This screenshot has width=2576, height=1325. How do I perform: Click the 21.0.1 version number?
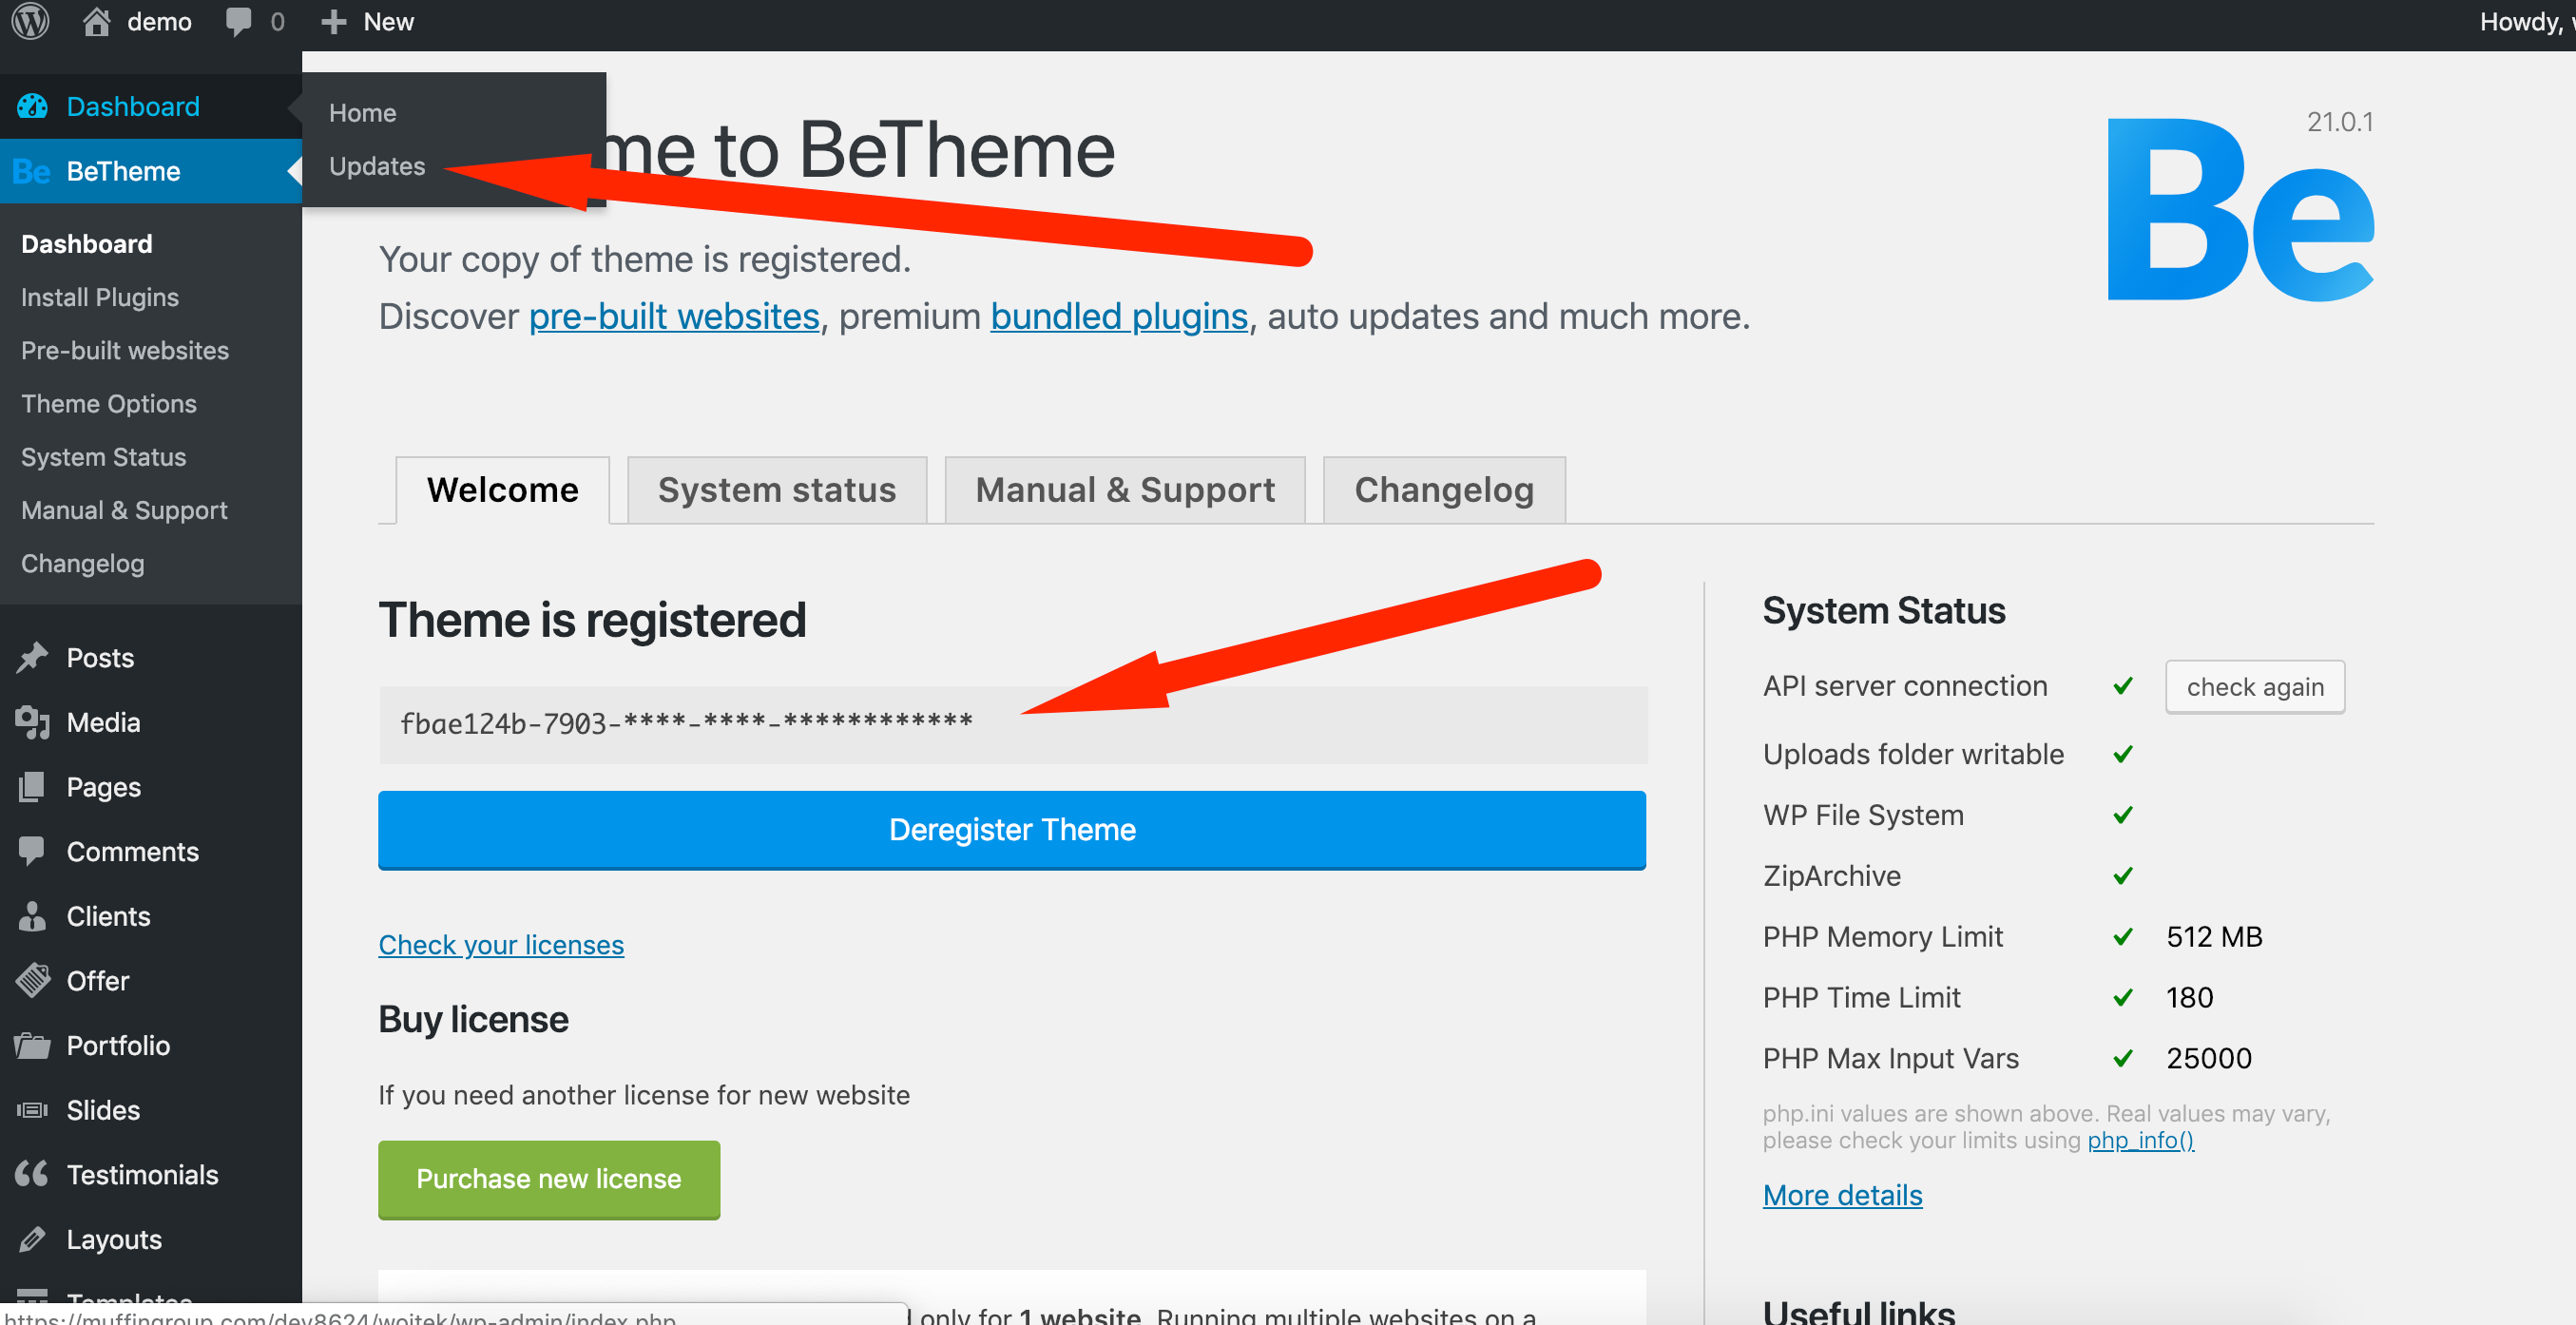click(x=2340, y=122)
